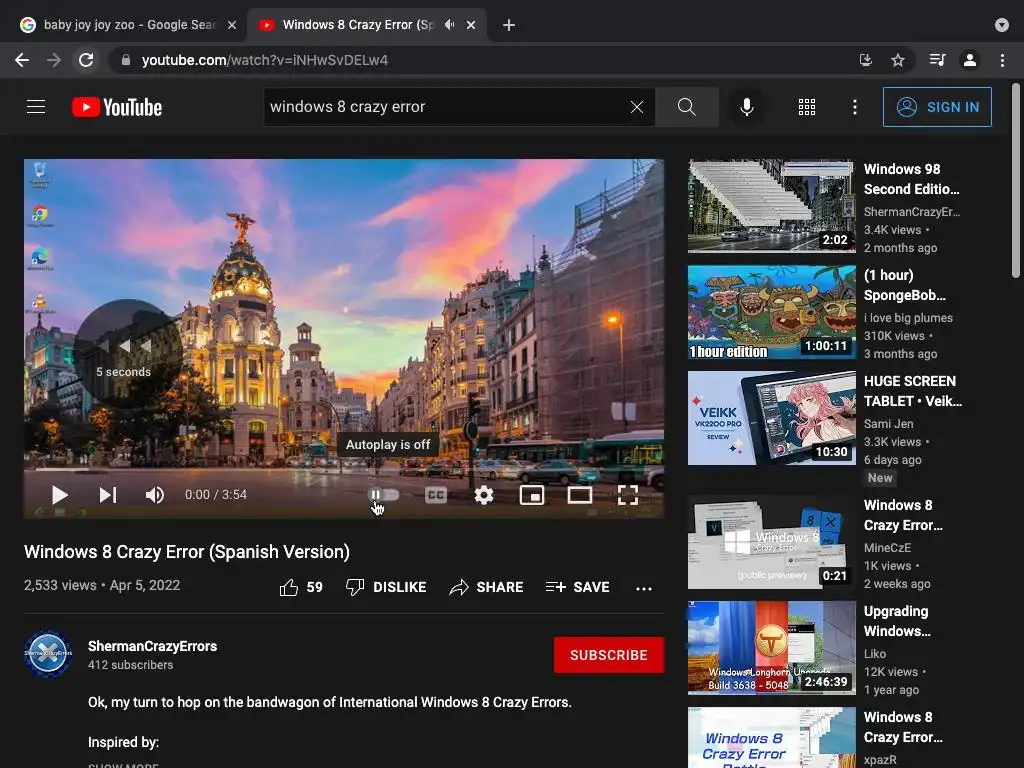Screen dimensions: 1024x768
Task: Share this video
Action: (487, 587)
